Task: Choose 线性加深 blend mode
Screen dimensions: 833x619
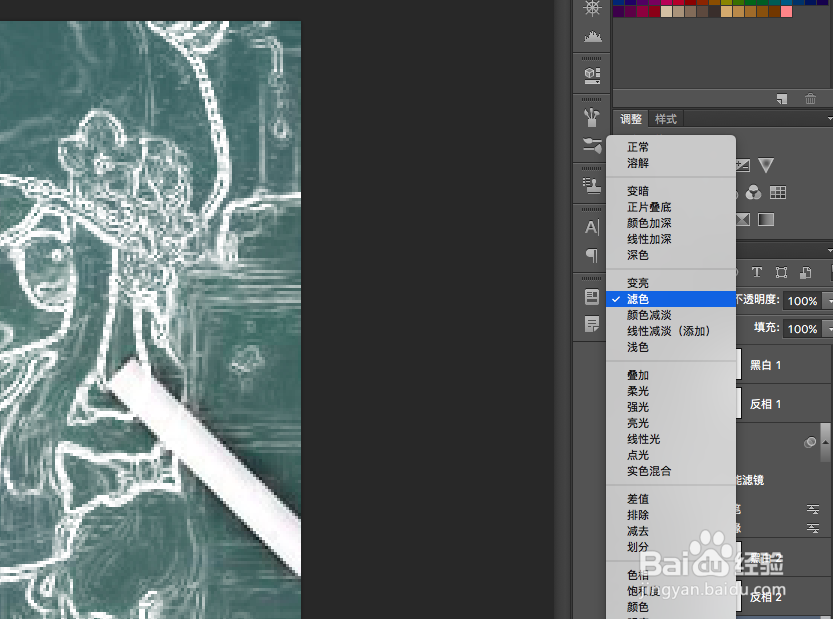Action: (671, 239)
